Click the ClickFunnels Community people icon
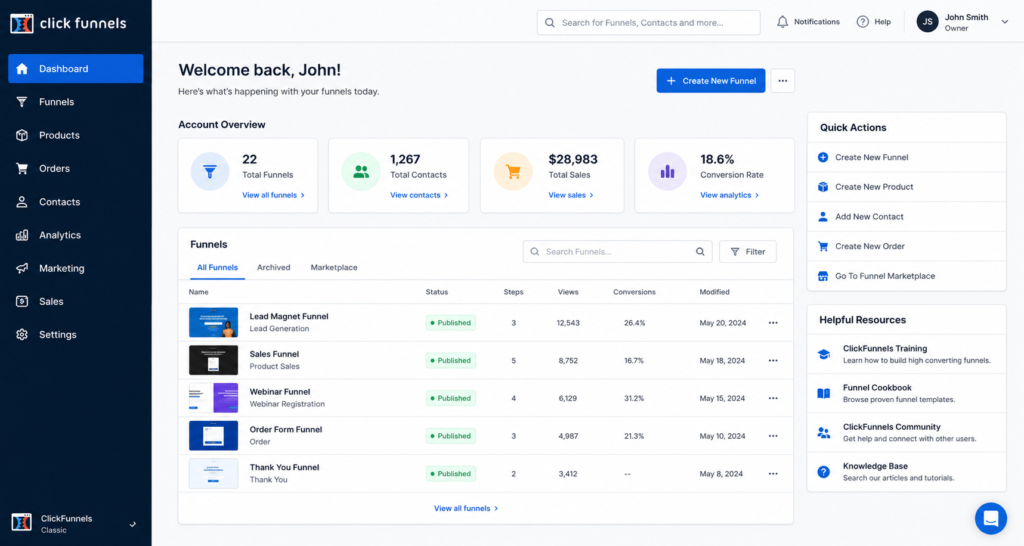Viewport: 1024px width, 546px height. [x=824, y=432]
